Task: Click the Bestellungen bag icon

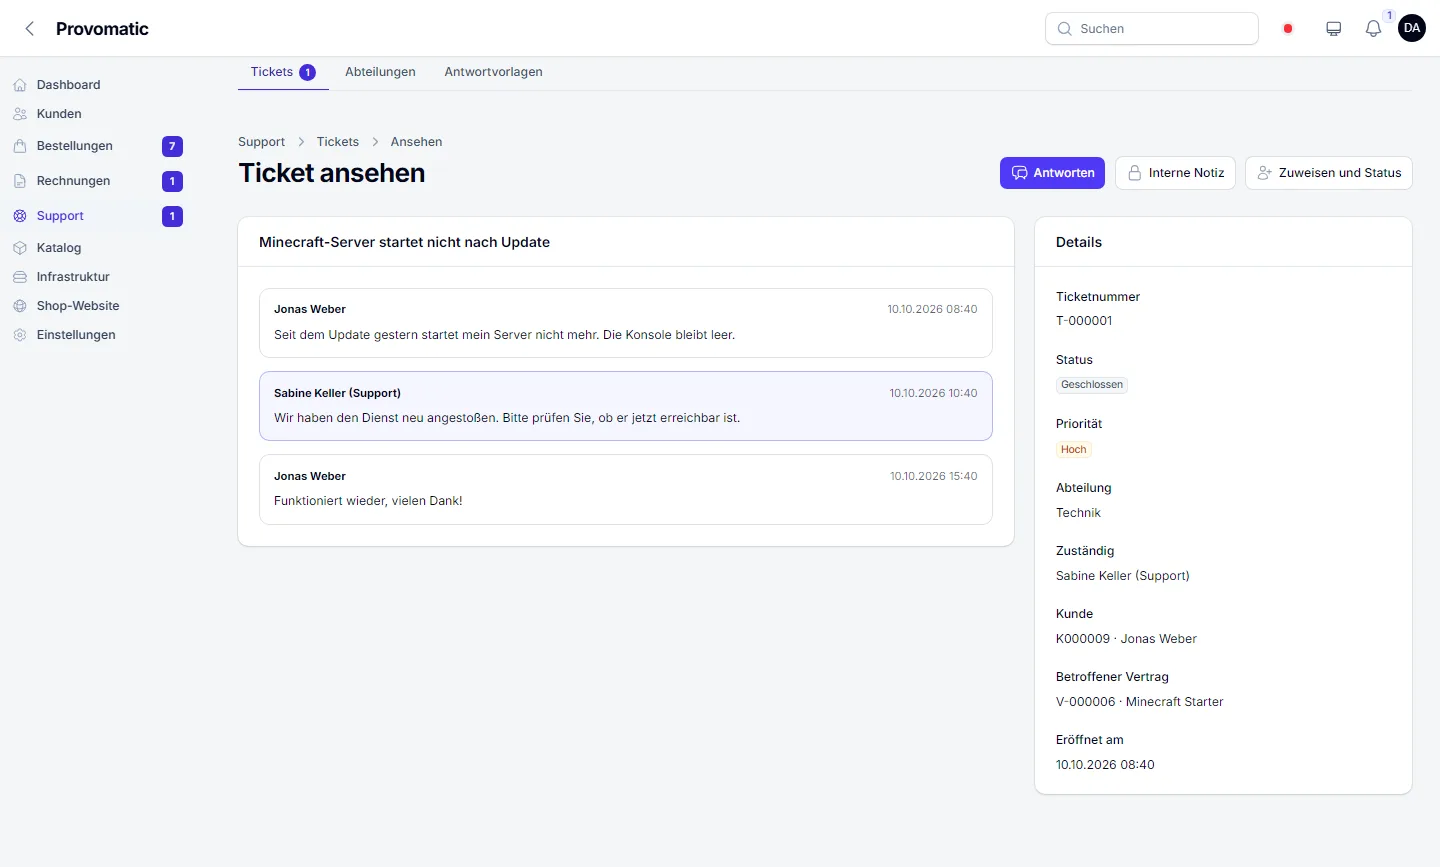Action: [x=20, y=146]
